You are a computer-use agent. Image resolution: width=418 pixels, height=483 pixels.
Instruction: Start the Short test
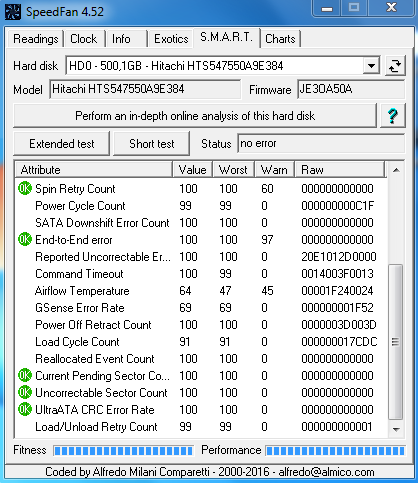pos(152,144)
